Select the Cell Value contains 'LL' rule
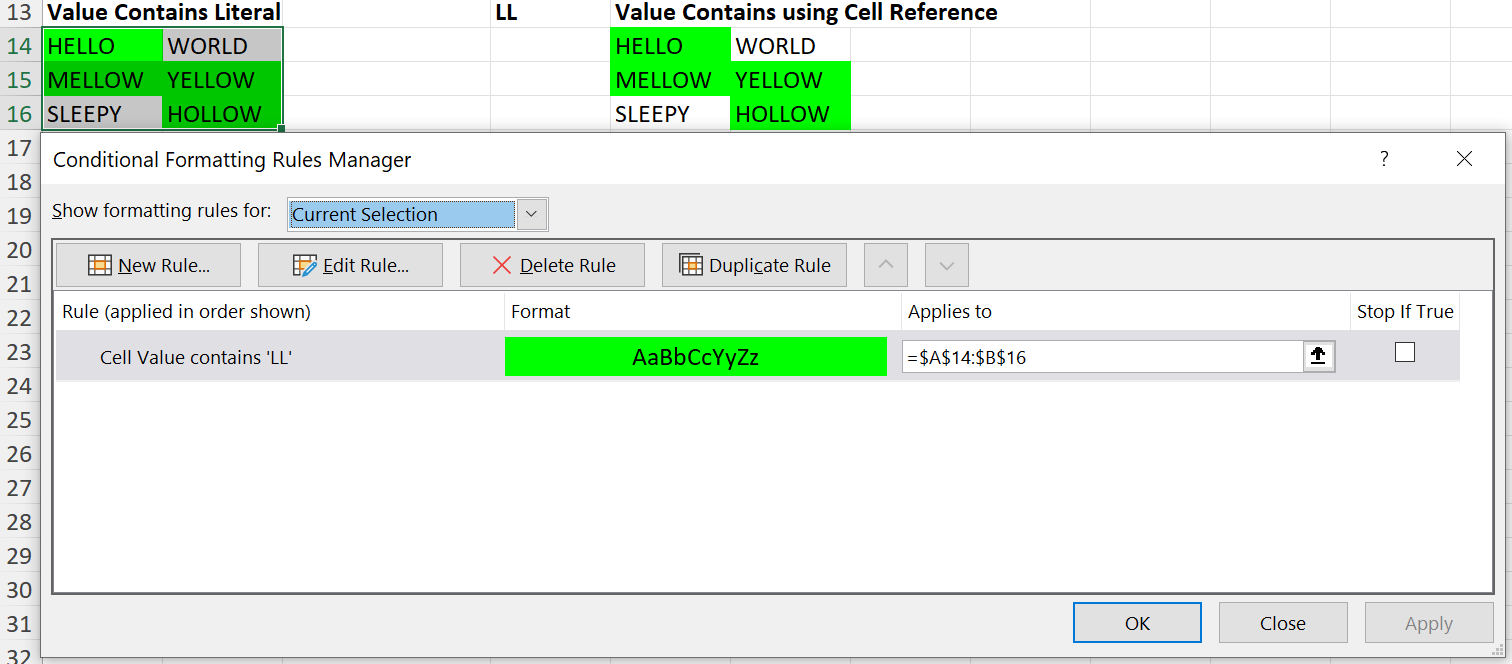 point(195,357)
